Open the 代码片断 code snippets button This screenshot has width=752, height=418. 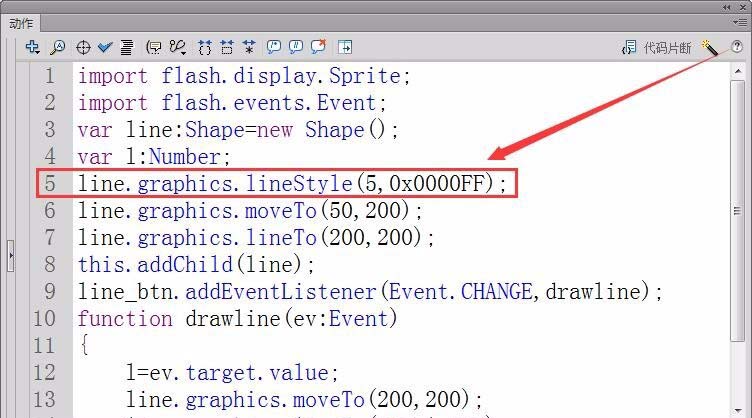[656, 47]
